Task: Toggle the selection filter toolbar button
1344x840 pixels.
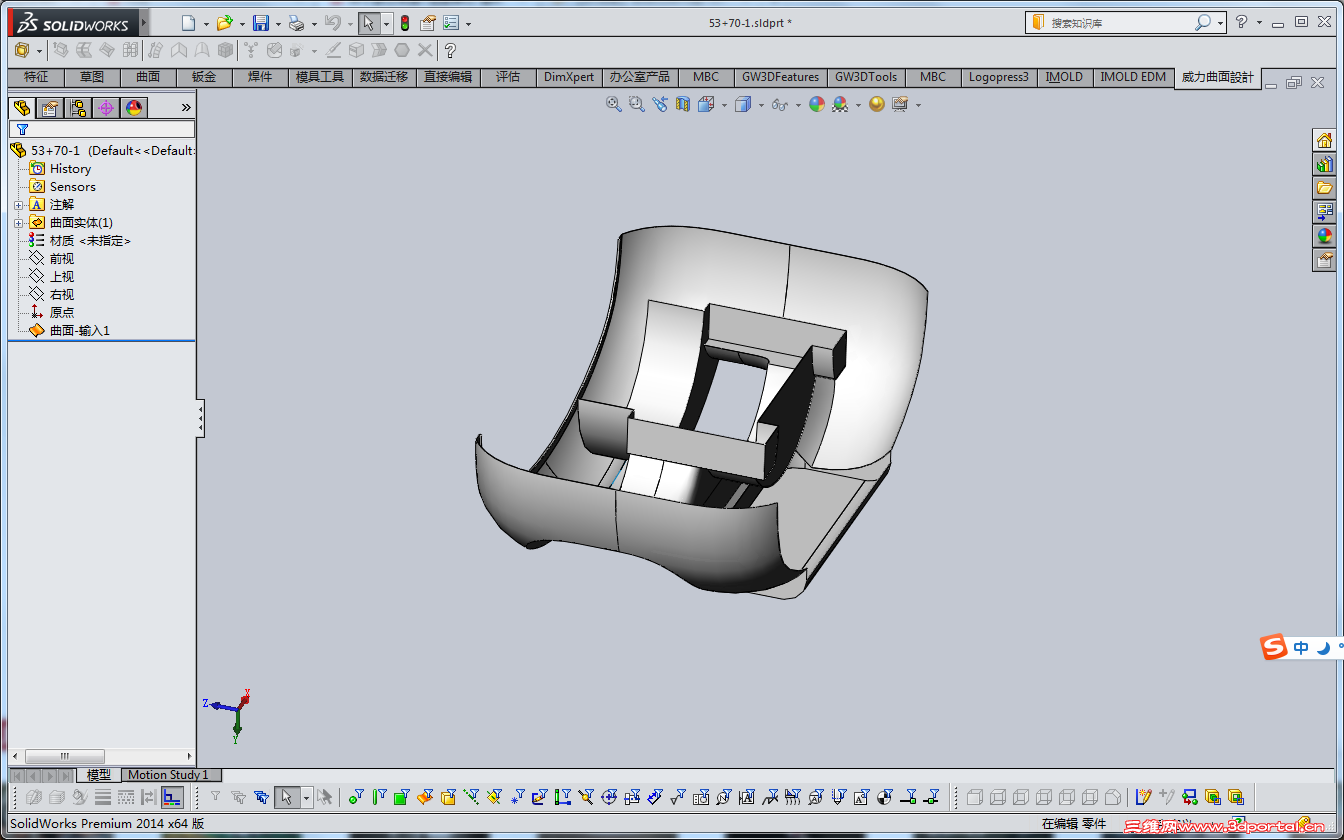Action: click(x=215, y=797)
